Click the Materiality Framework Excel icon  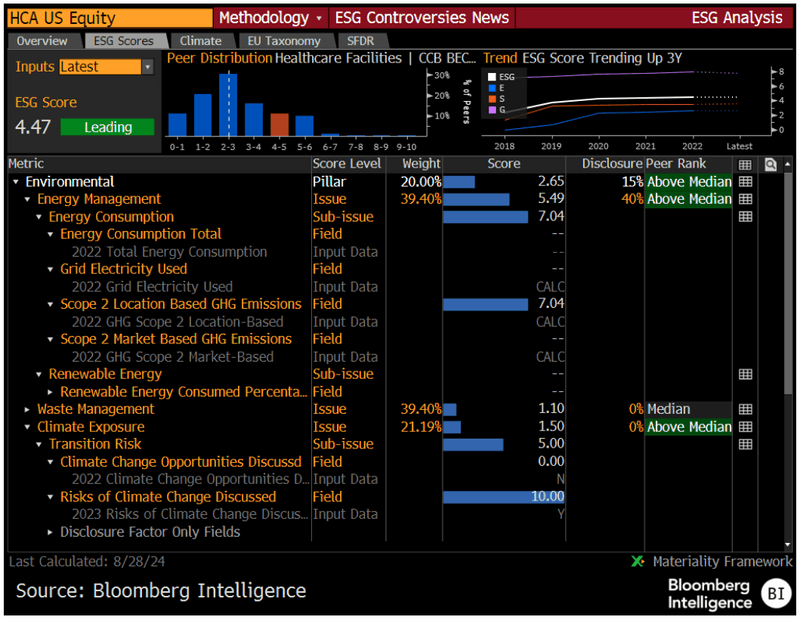pyautogui.click(x=637, y=561)
